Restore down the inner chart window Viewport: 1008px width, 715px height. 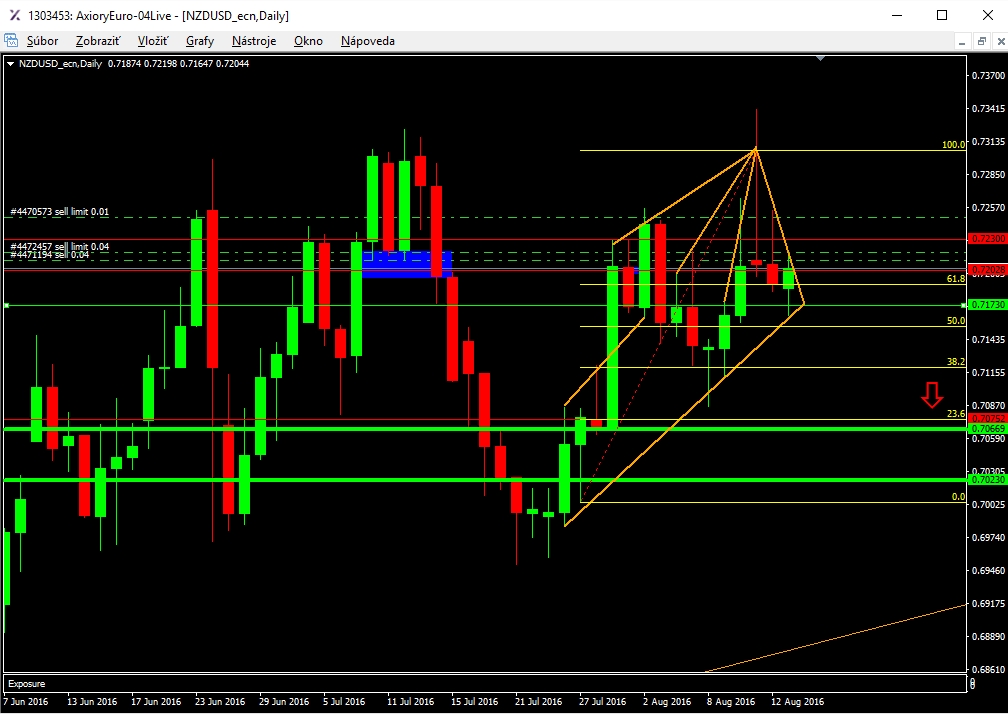982,42
